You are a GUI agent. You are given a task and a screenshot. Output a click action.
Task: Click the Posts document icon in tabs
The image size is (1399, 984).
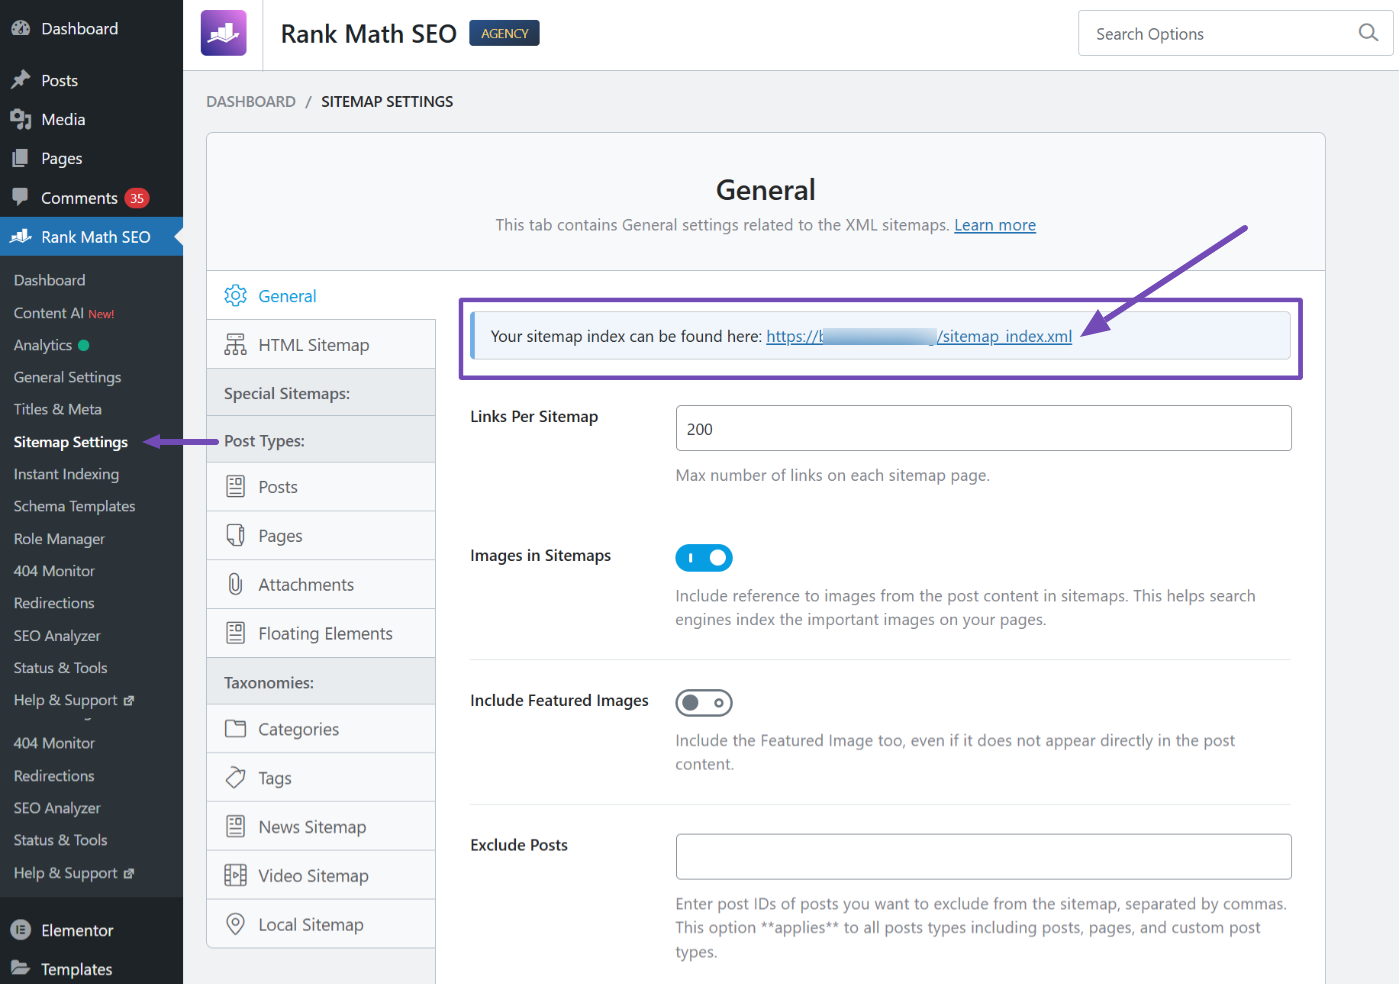click(x=235, y=486)
